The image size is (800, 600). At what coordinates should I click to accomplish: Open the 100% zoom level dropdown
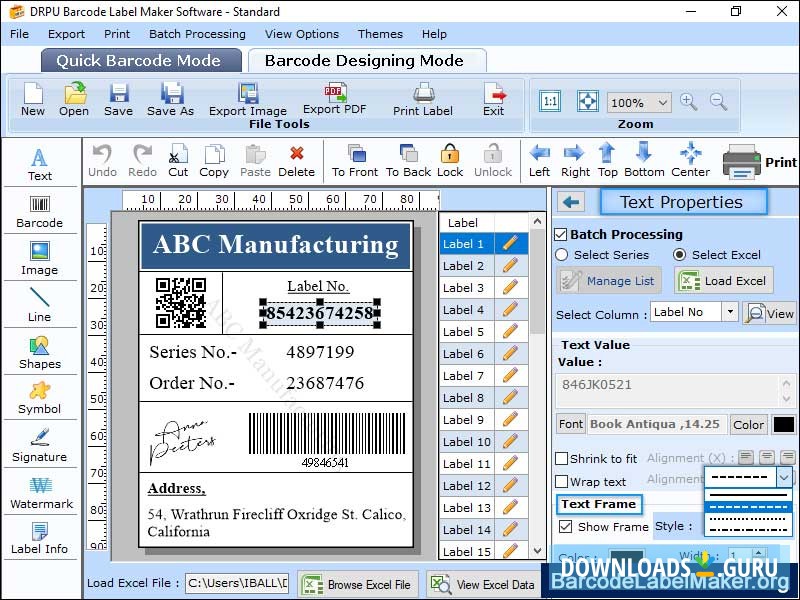click(x=662, y=103)
